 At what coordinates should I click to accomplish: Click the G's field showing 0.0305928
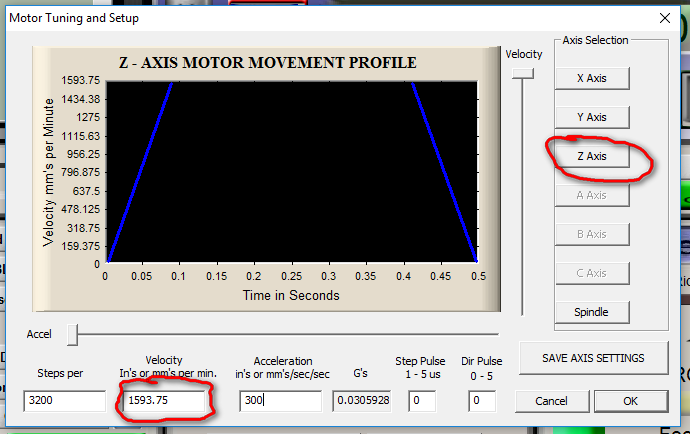[x=362, y=401]
